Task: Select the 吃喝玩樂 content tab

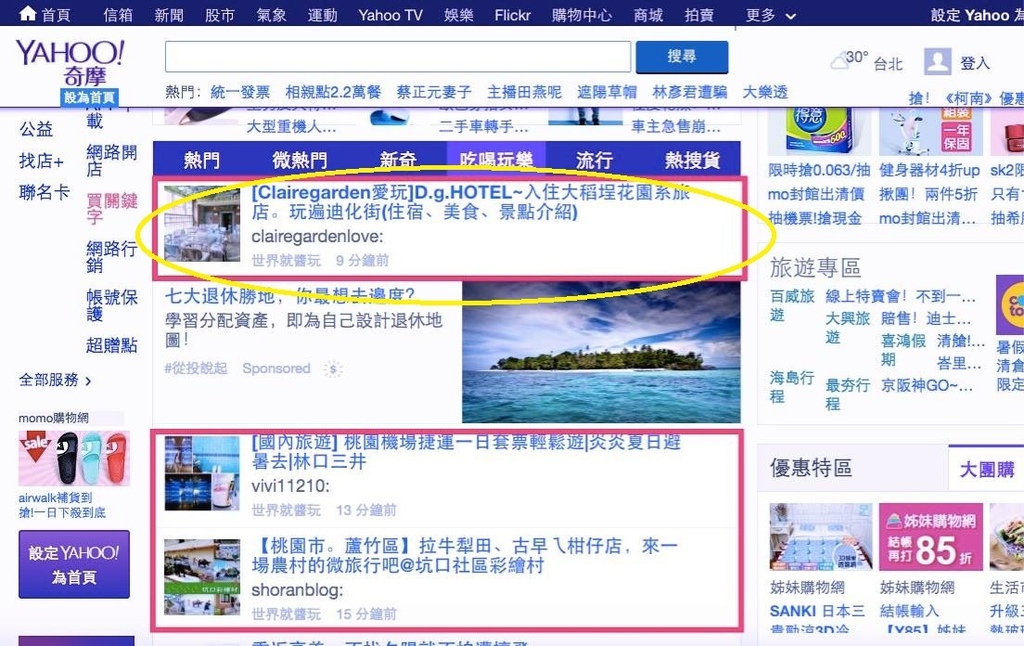Action: [x=496, y=159]
